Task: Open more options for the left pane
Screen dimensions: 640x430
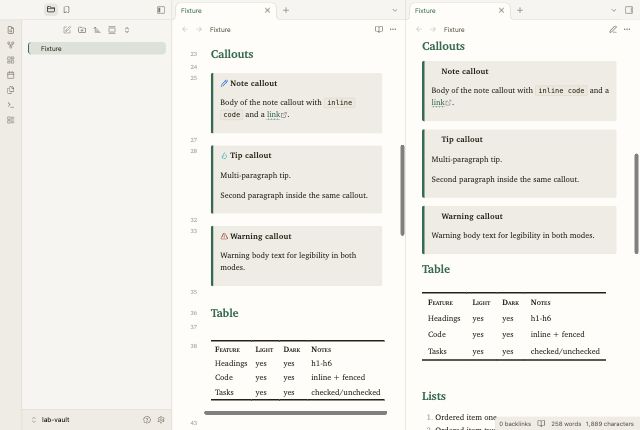Action: 393,29
